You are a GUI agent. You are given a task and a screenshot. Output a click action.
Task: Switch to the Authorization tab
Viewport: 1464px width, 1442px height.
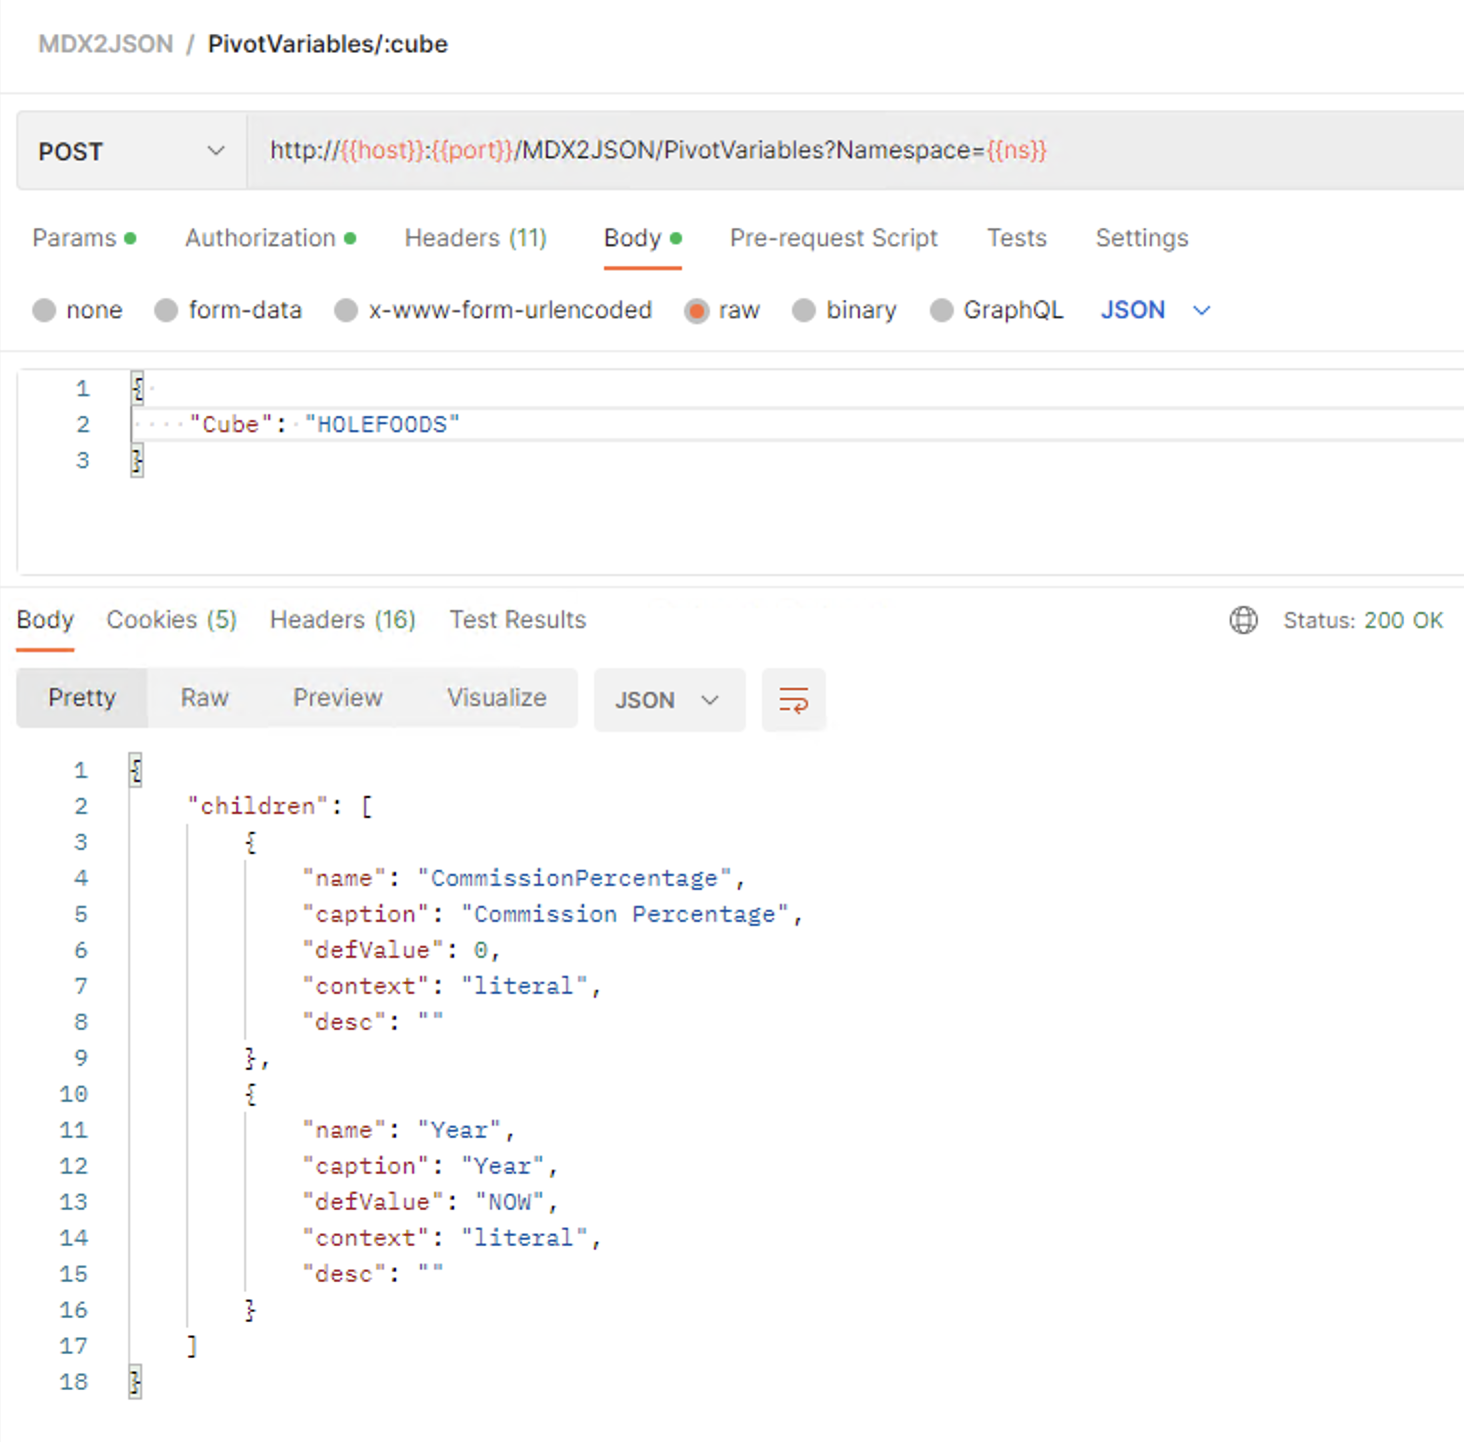click(x=270, y=238)
